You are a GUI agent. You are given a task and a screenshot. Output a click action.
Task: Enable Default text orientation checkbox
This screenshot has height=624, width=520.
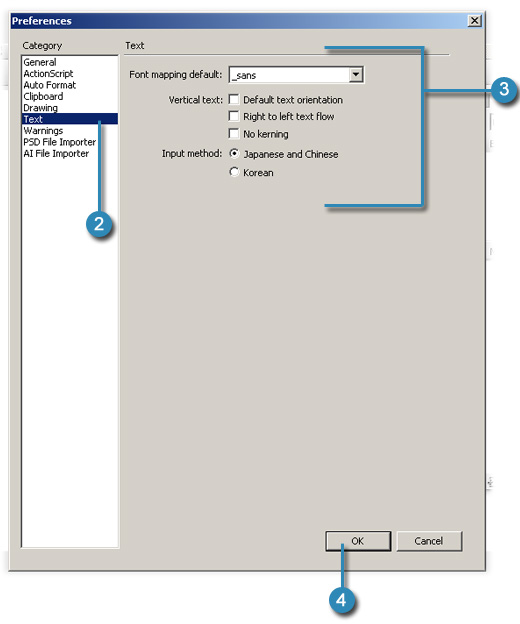pyautogui.click(x=234, y=99)
